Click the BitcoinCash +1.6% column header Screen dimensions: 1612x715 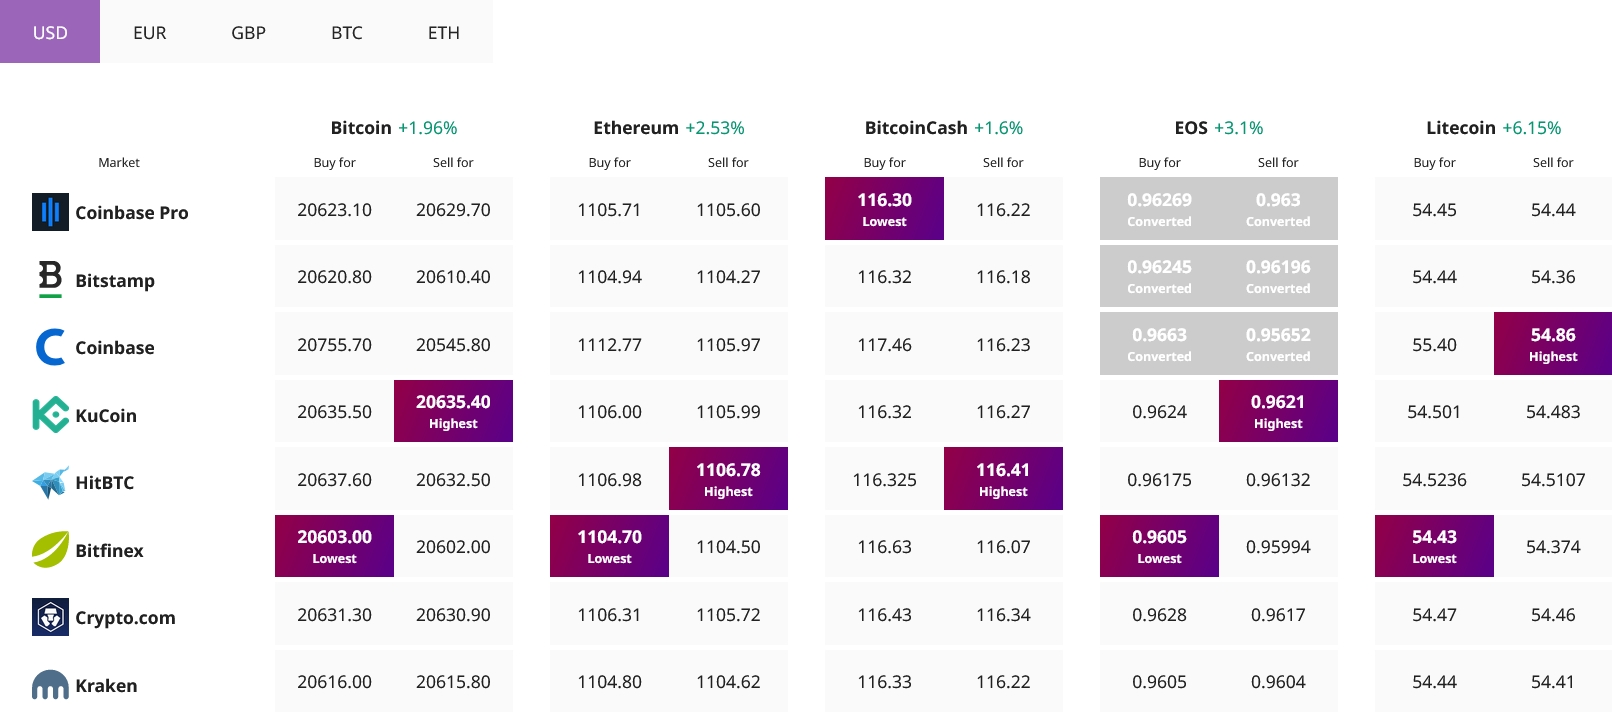click(x=944, y=128)
